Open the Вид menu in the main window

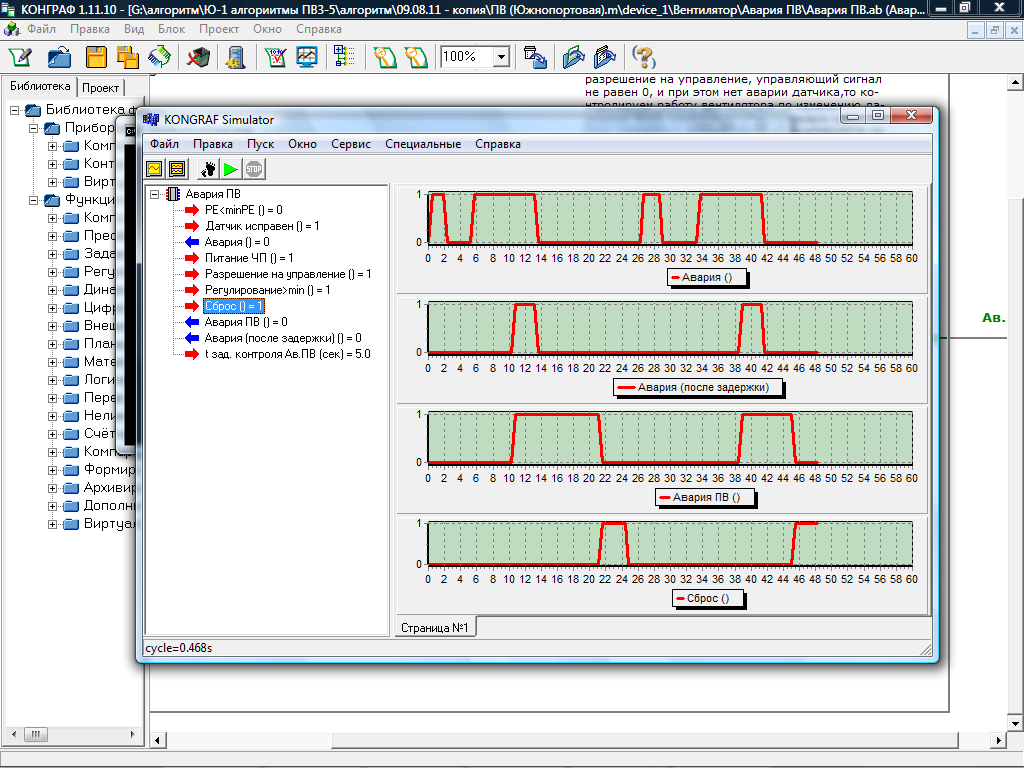click(134, 29)
